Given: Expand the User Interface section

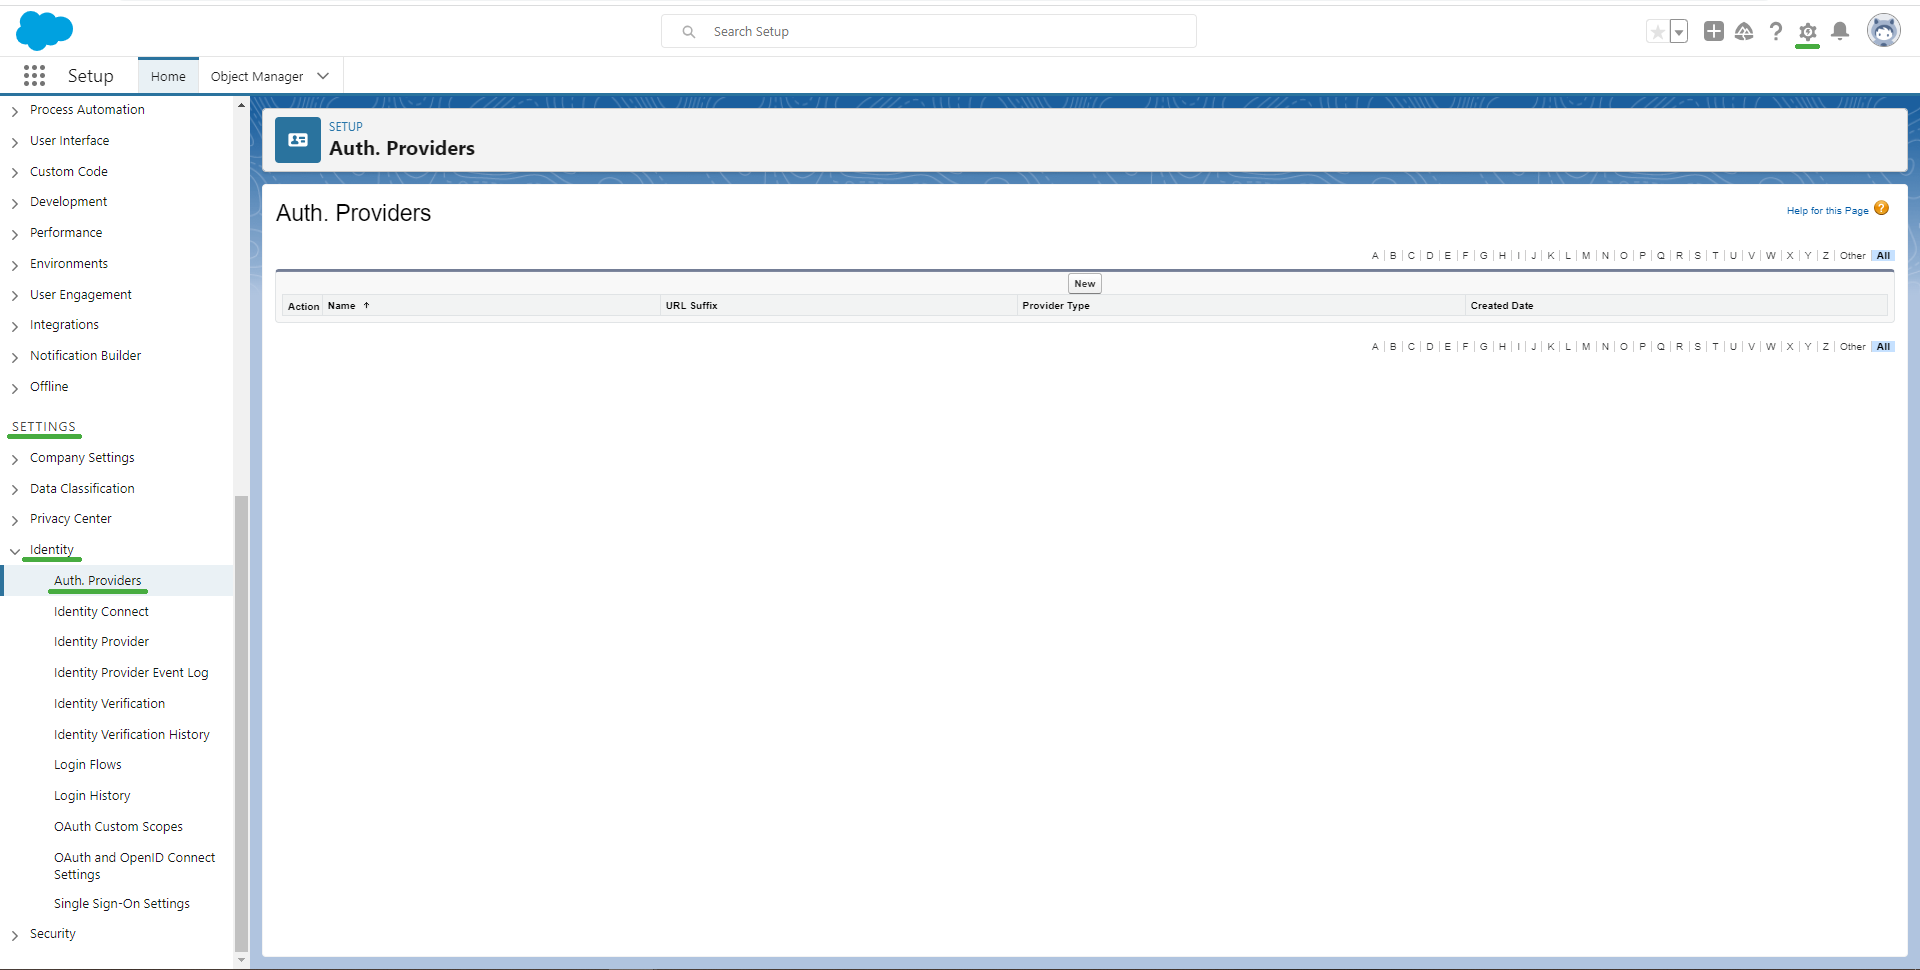Looking at the screenshot, I should (x=15, y=142).
